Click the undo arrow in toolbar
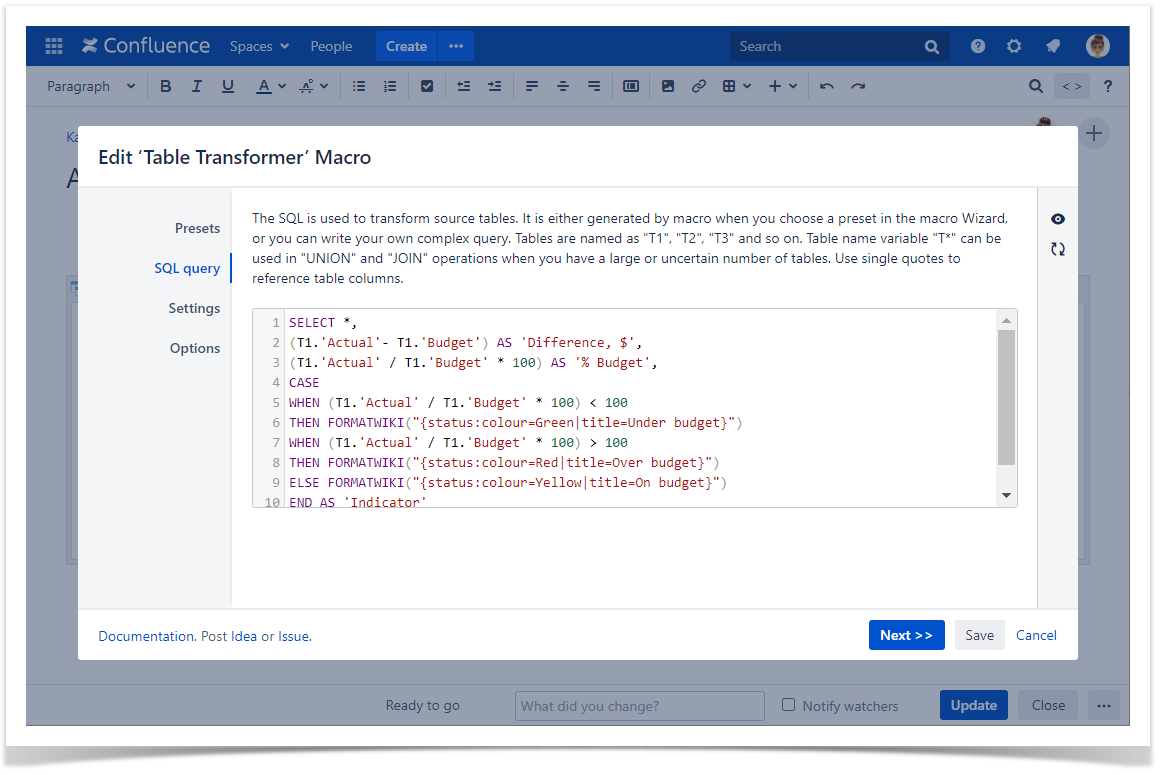This screenshot has width=1164, height=775. point(827,87)
